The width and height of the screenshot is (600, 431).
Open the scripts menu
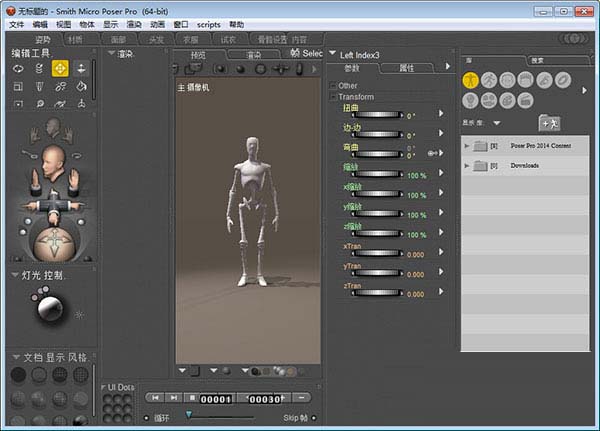pyautogui.click(x=209, y=23)
